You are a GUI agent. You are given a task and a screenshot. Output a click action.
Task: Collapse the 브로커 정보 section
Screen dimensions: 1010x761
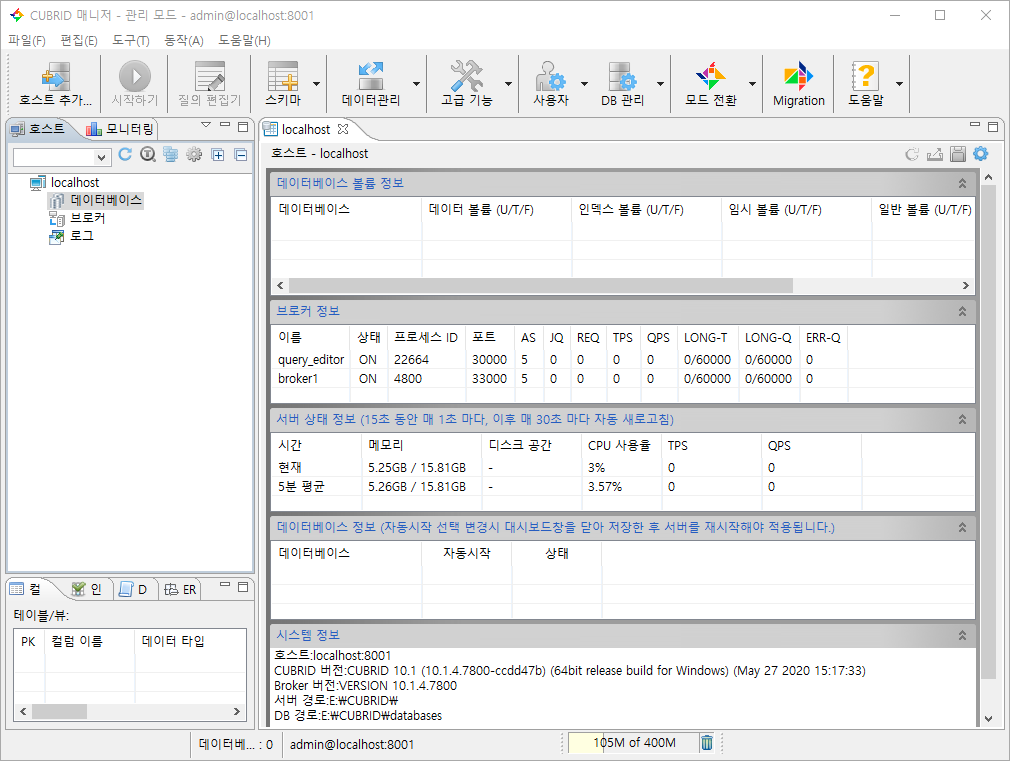962,312
